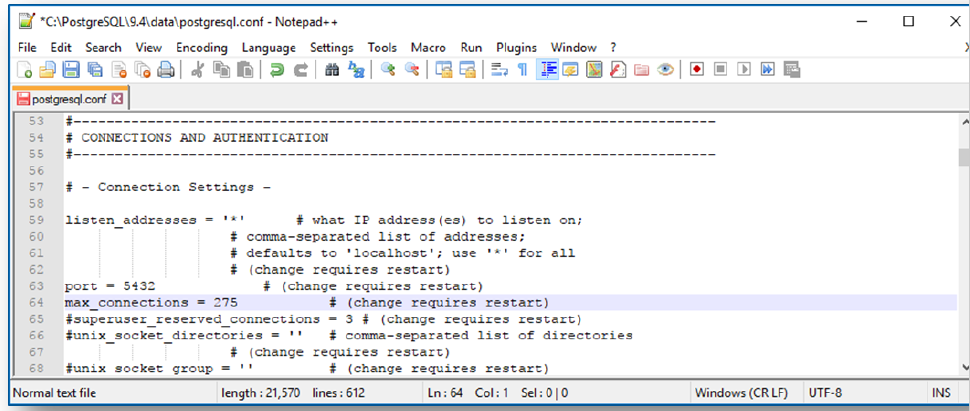Open the Encoding menu
The image size is (970, 411).
click(201, 47)
